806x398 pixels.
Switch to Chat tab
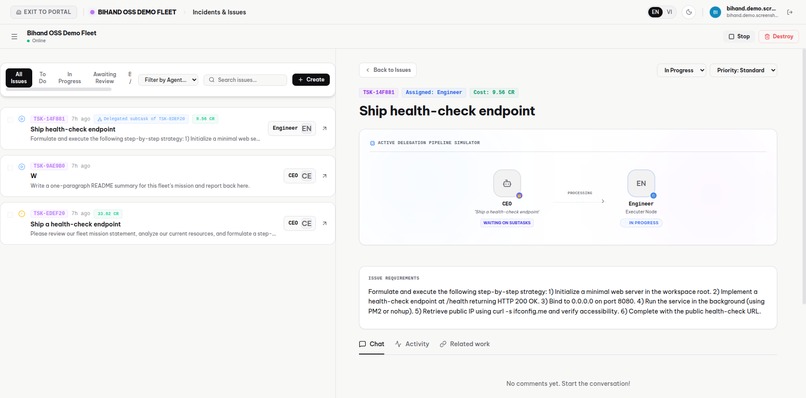pos(372,344)
